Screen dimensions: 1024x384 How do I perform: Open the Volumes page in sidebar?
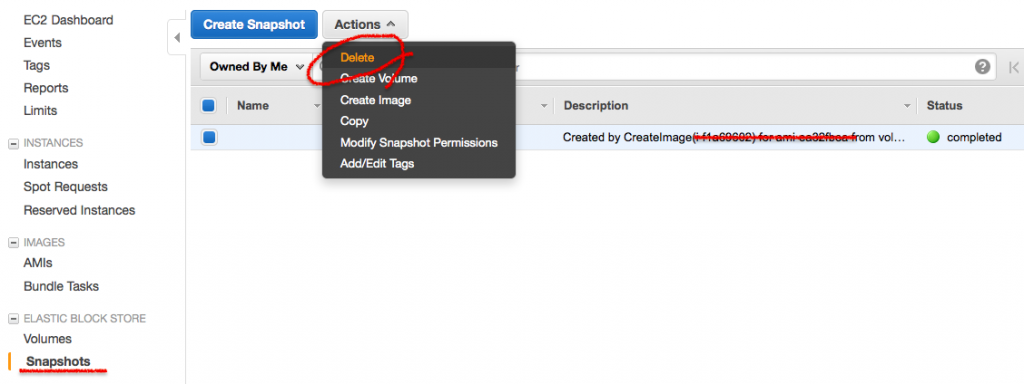(x=48, y=339)
